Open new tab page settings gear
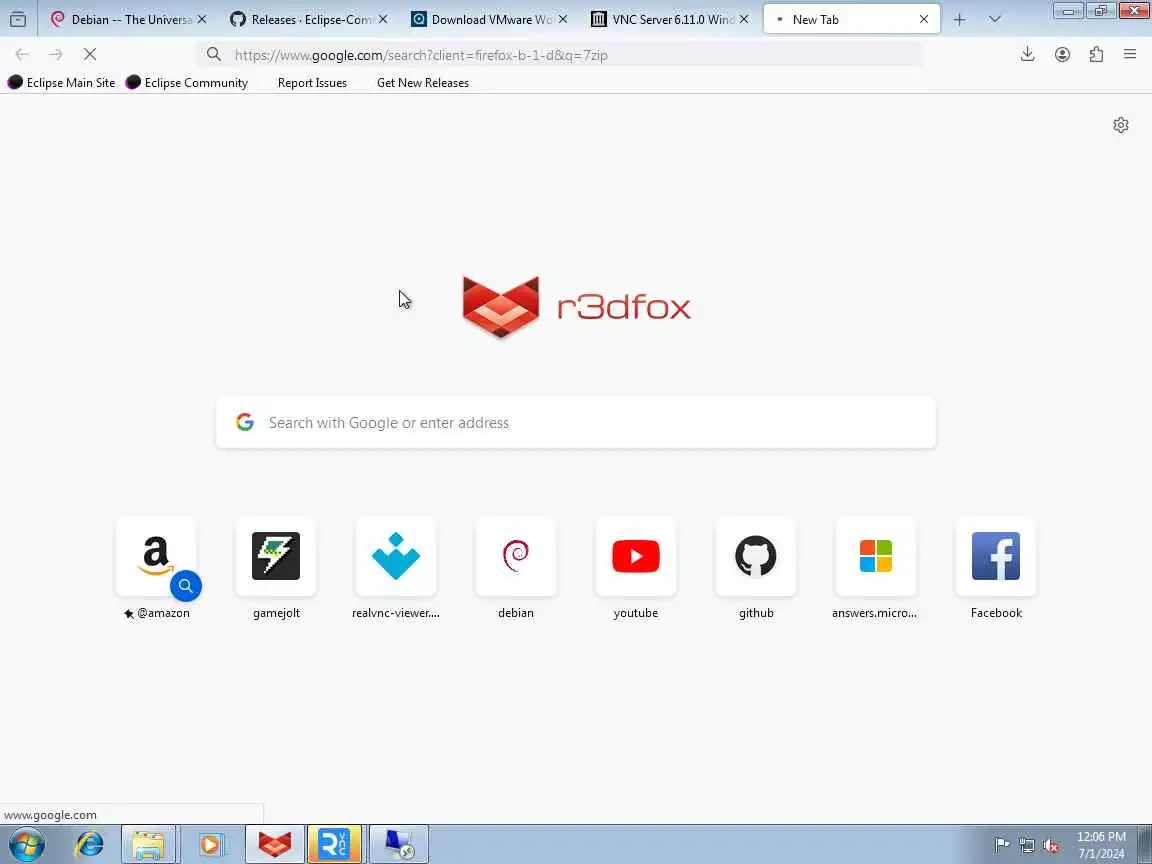Viewport: 1152px width, 864px height. (x=1120, y=125)
